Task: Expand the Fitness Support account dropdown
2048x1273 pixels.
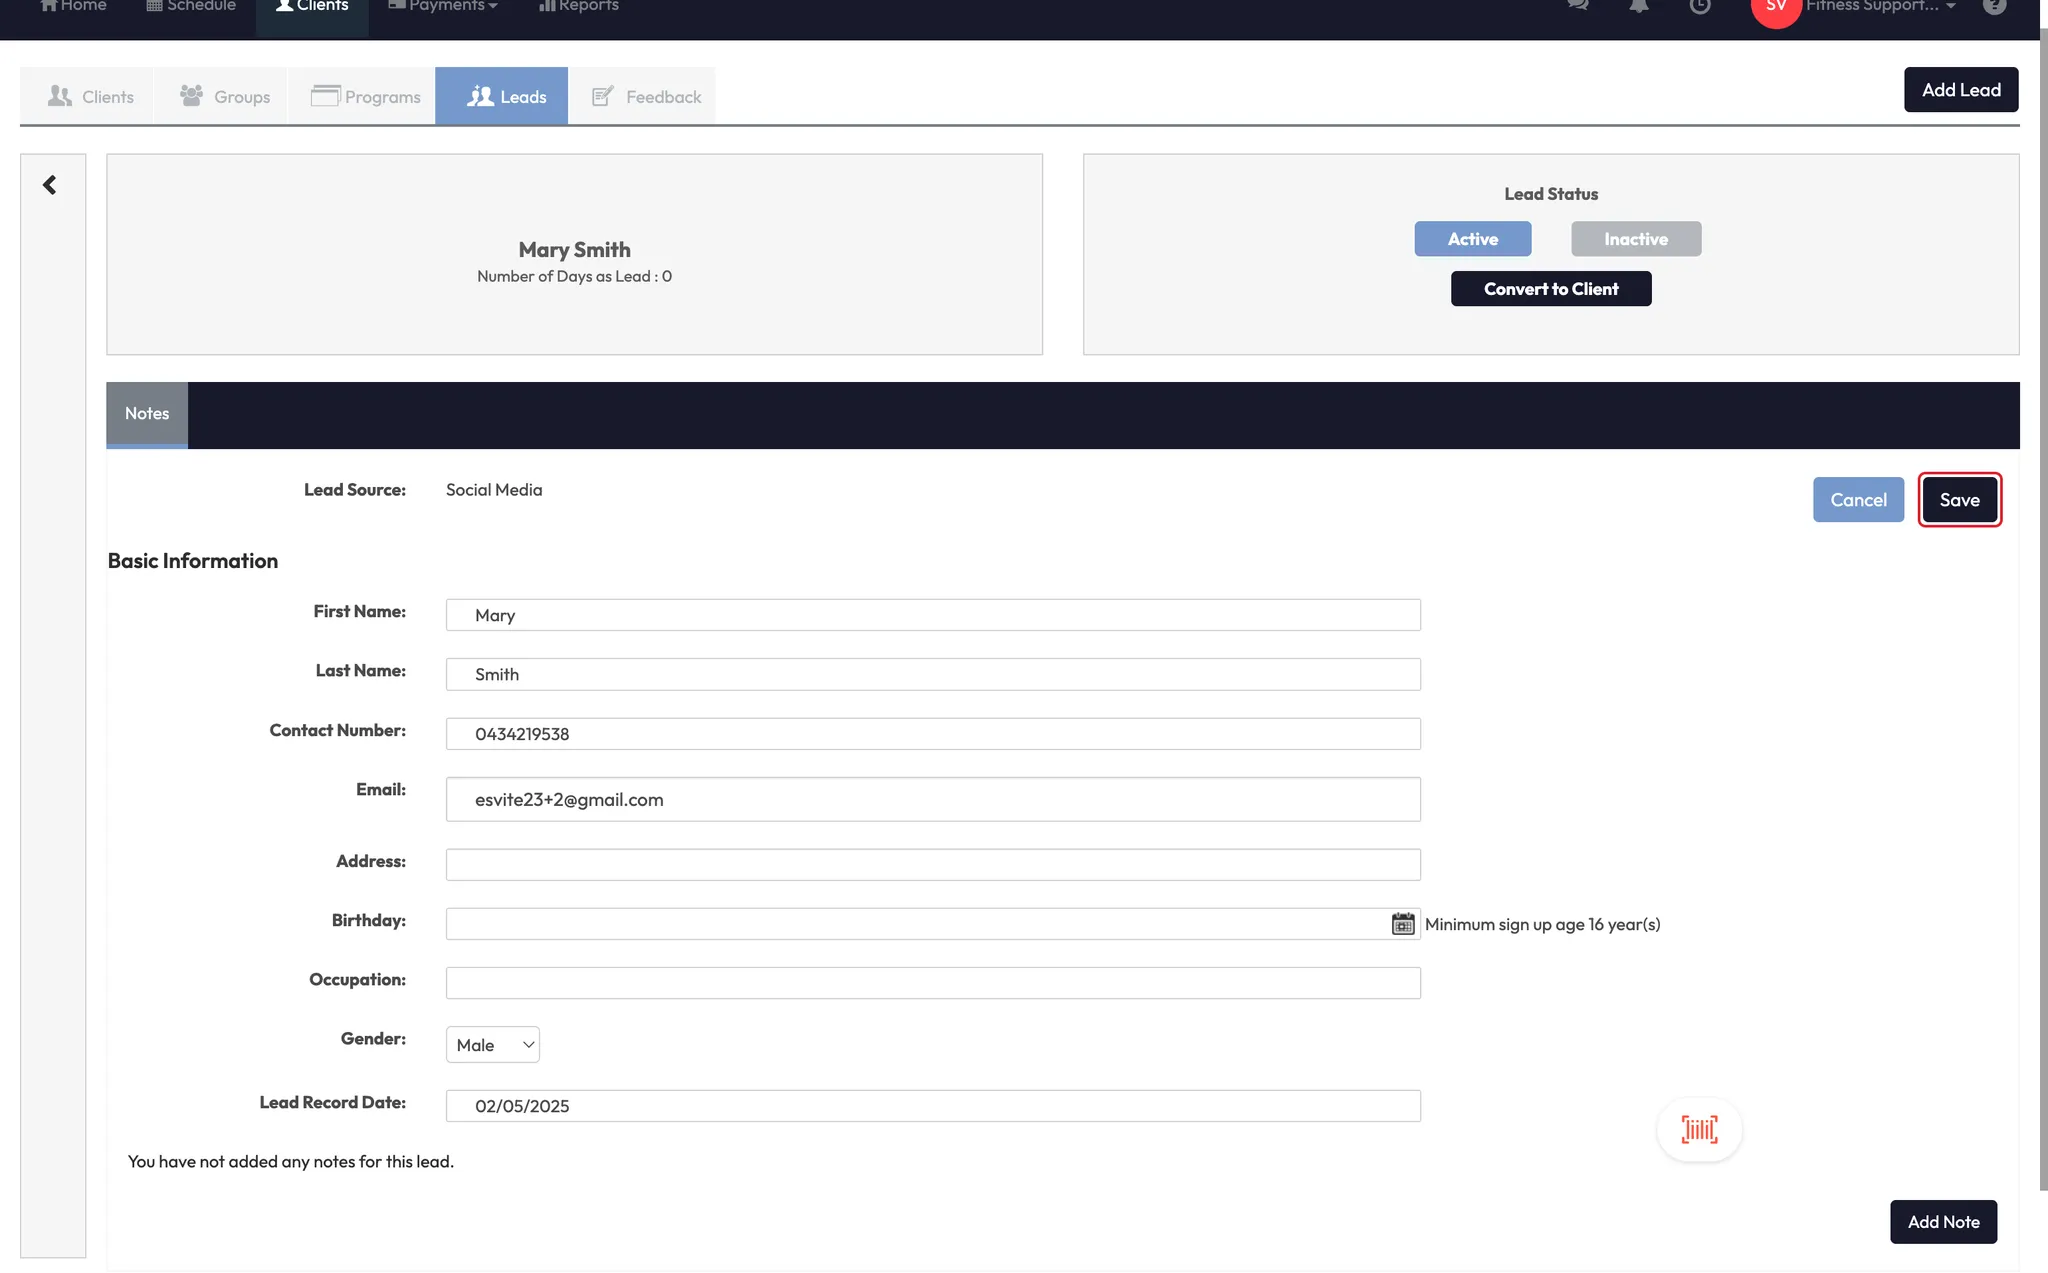Action: click(1880, 6)
